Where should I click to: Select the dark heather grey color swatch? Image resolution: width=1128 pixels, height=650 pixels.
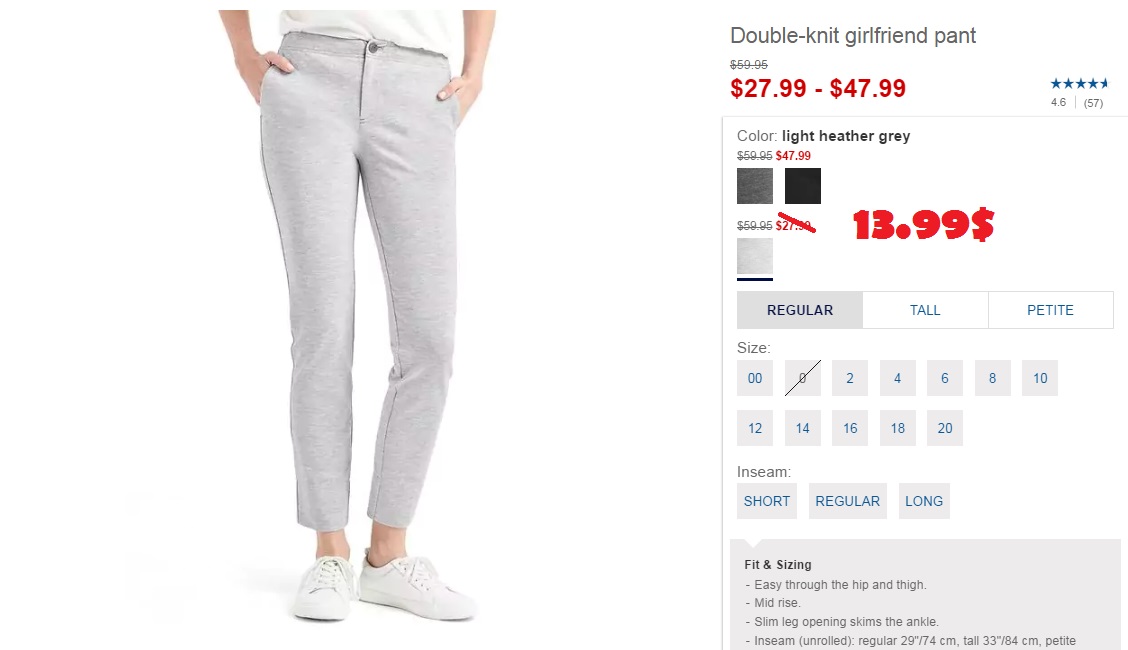(755, 186)
